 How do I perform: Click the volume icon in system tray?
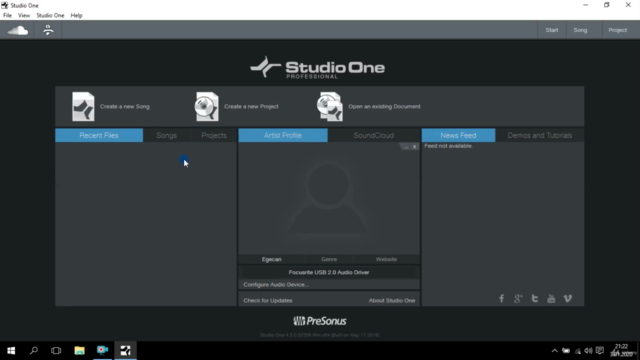[x=588, y=351]
